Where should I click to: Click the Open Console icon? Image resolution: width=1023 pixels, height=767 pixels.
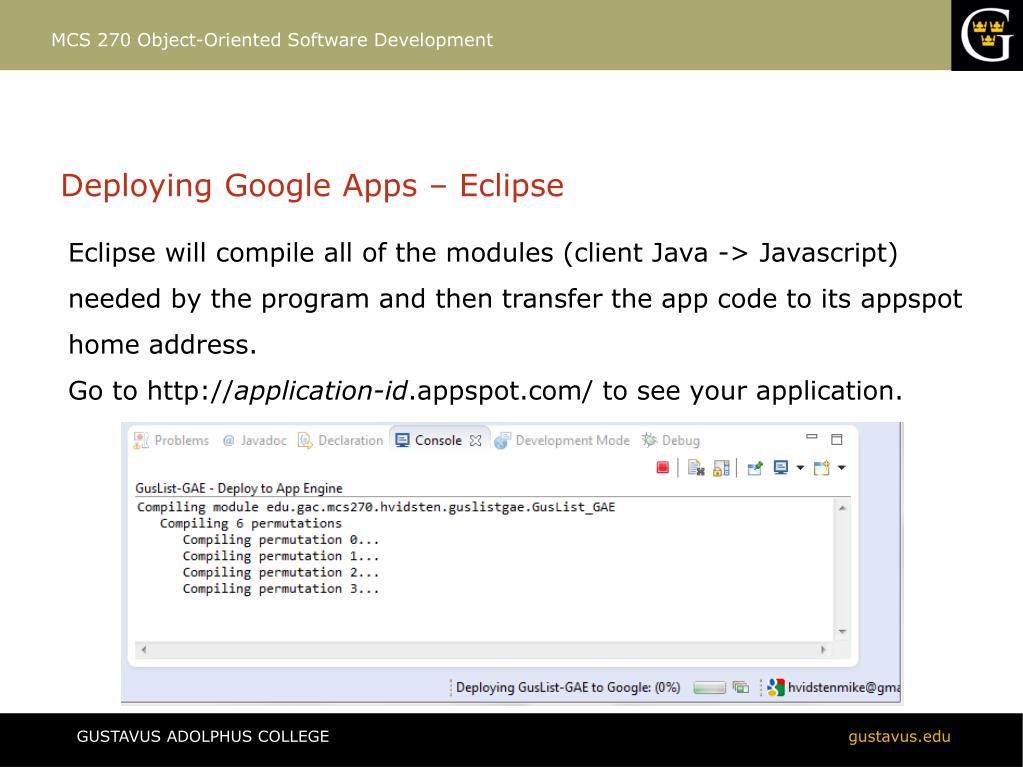click(822, 468)
